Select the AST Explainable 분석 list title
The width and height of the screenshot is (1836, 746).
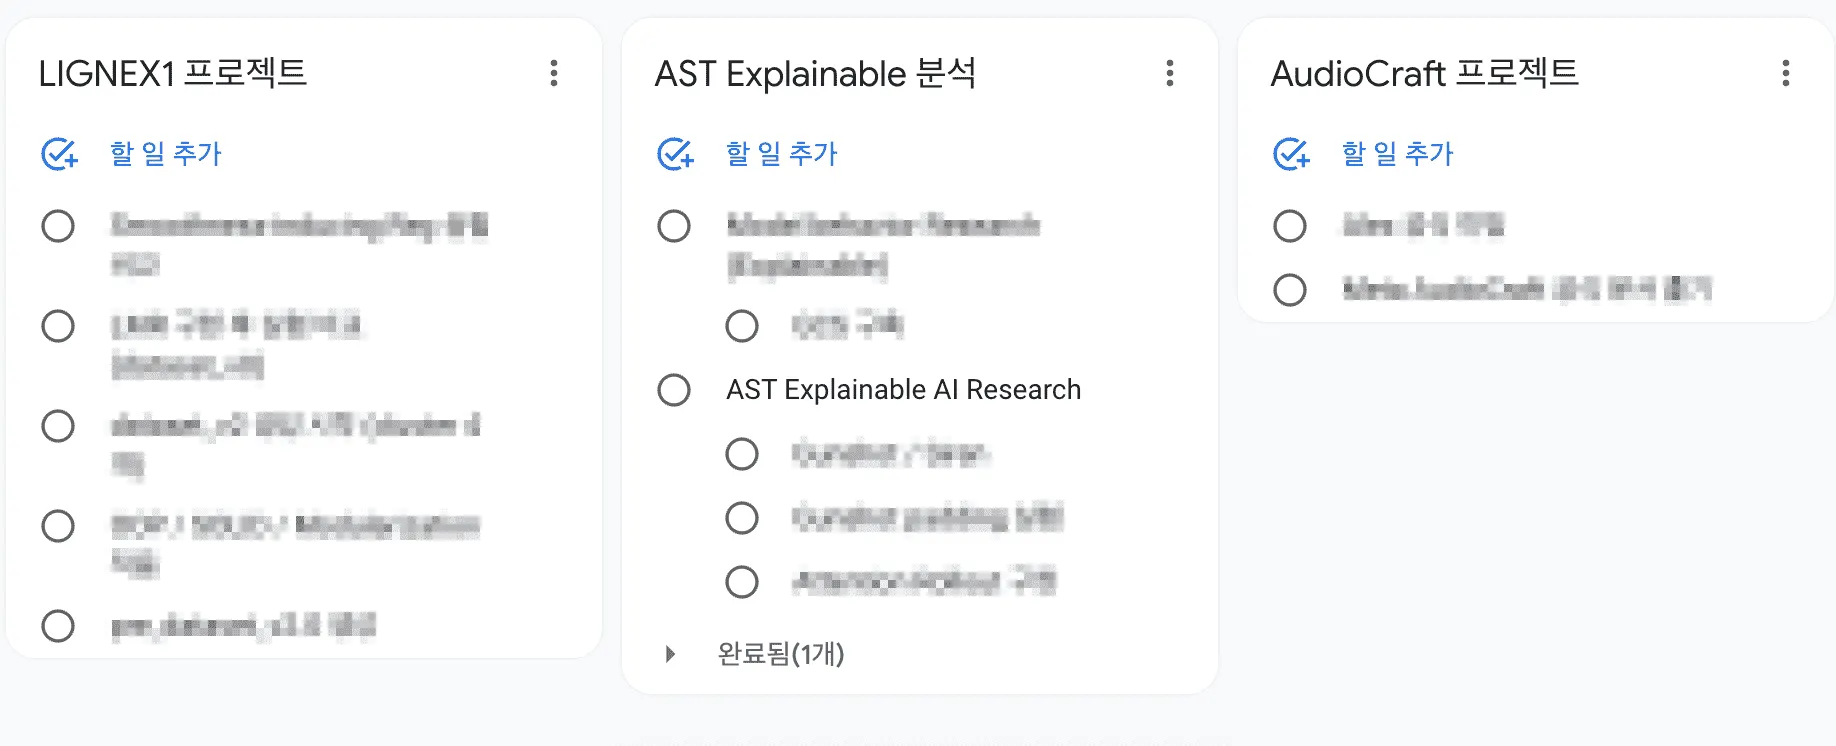coord(815,73)
